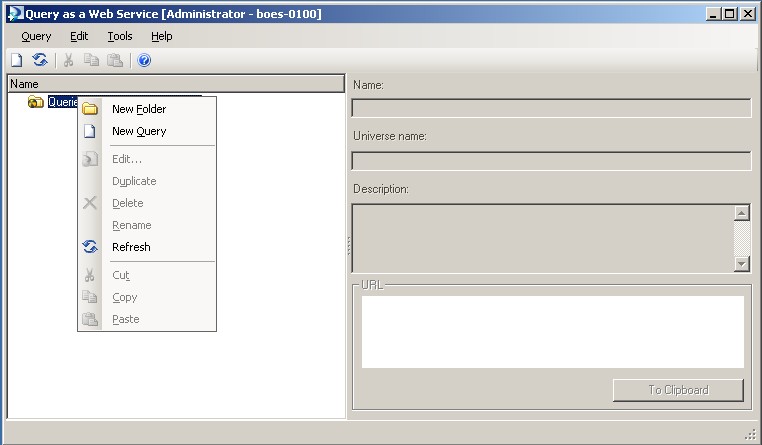Click Cut in the context menu
This screenshot has height=445, width=762.
click(x=147, y=275)
